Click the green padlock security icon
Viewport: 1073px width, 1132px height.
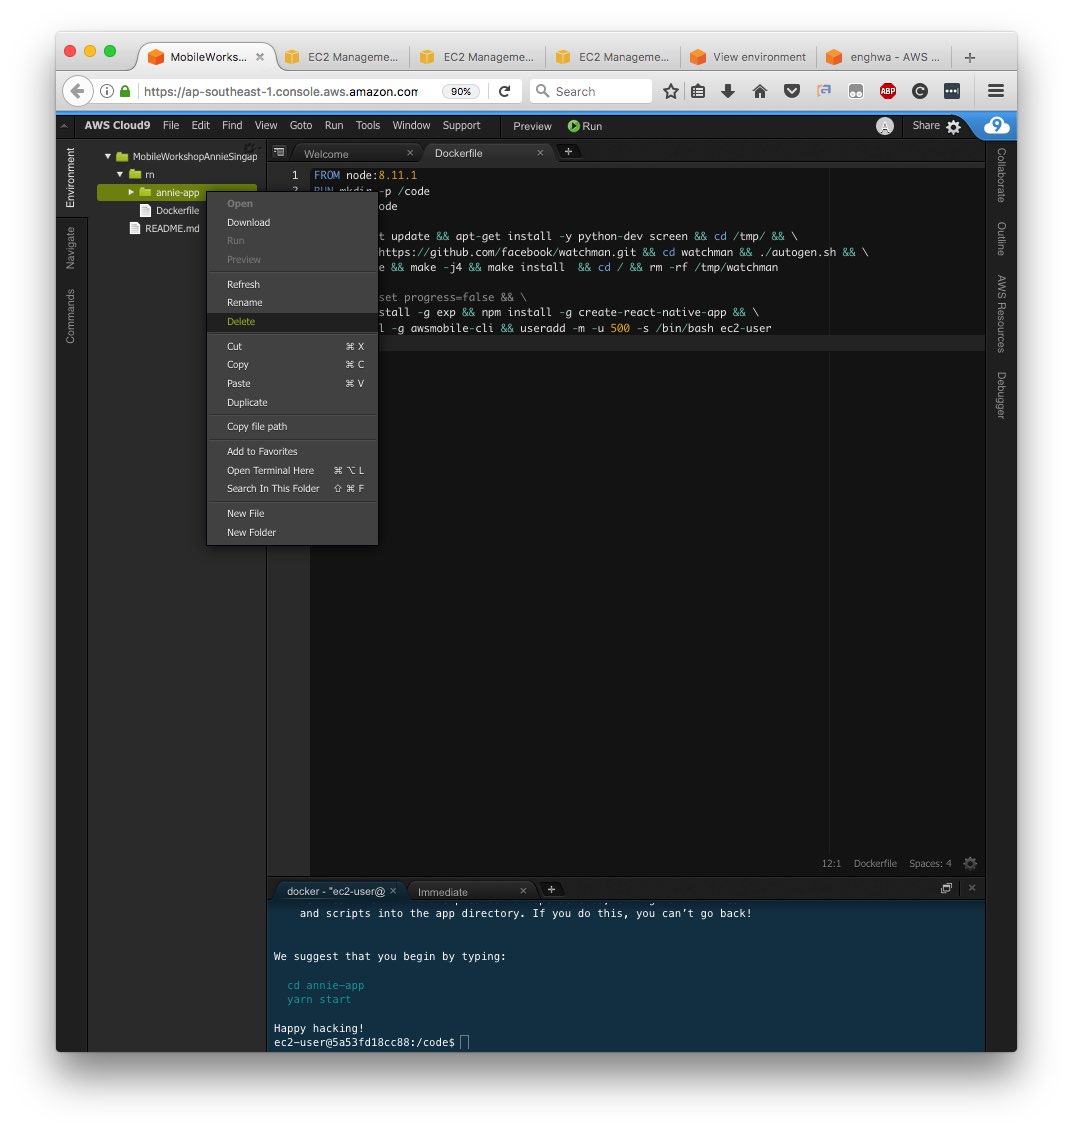125,91
